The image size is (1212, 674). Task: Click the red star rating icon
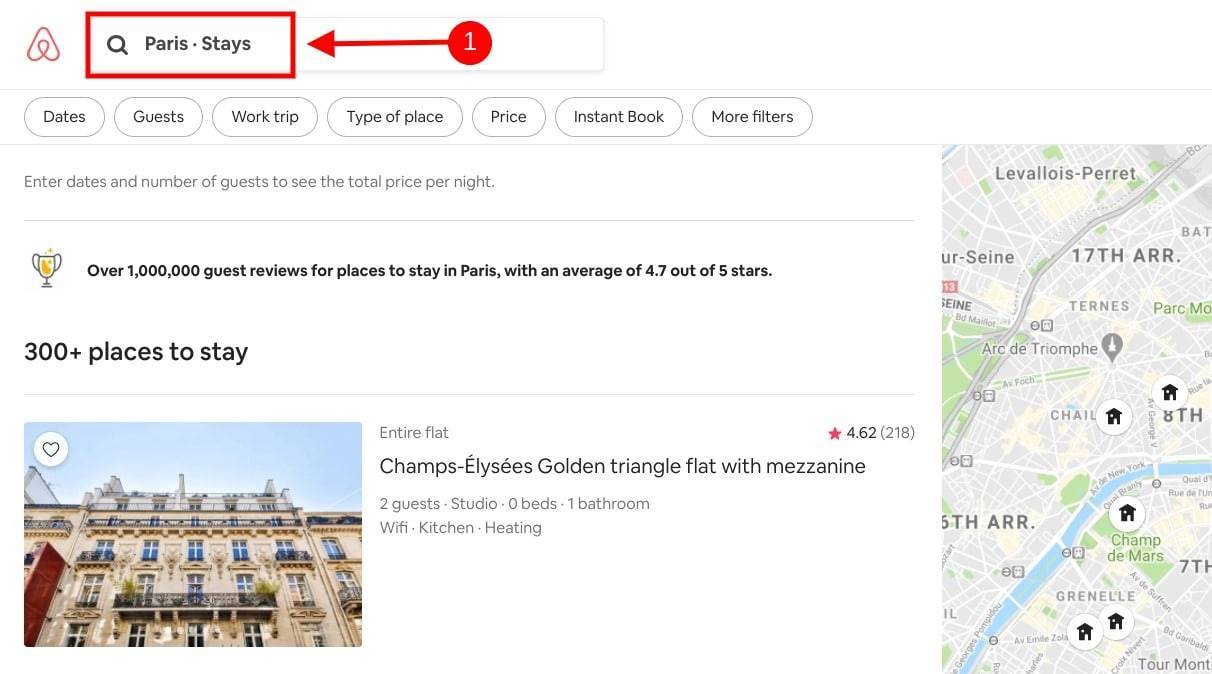(834, 432)
